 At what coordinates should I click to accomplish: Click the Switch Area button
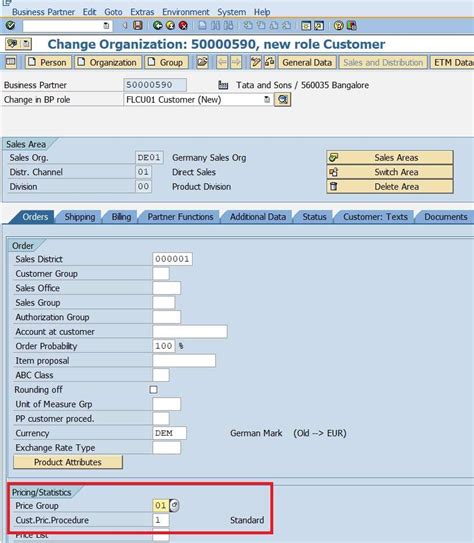click(x=390, y=172)
